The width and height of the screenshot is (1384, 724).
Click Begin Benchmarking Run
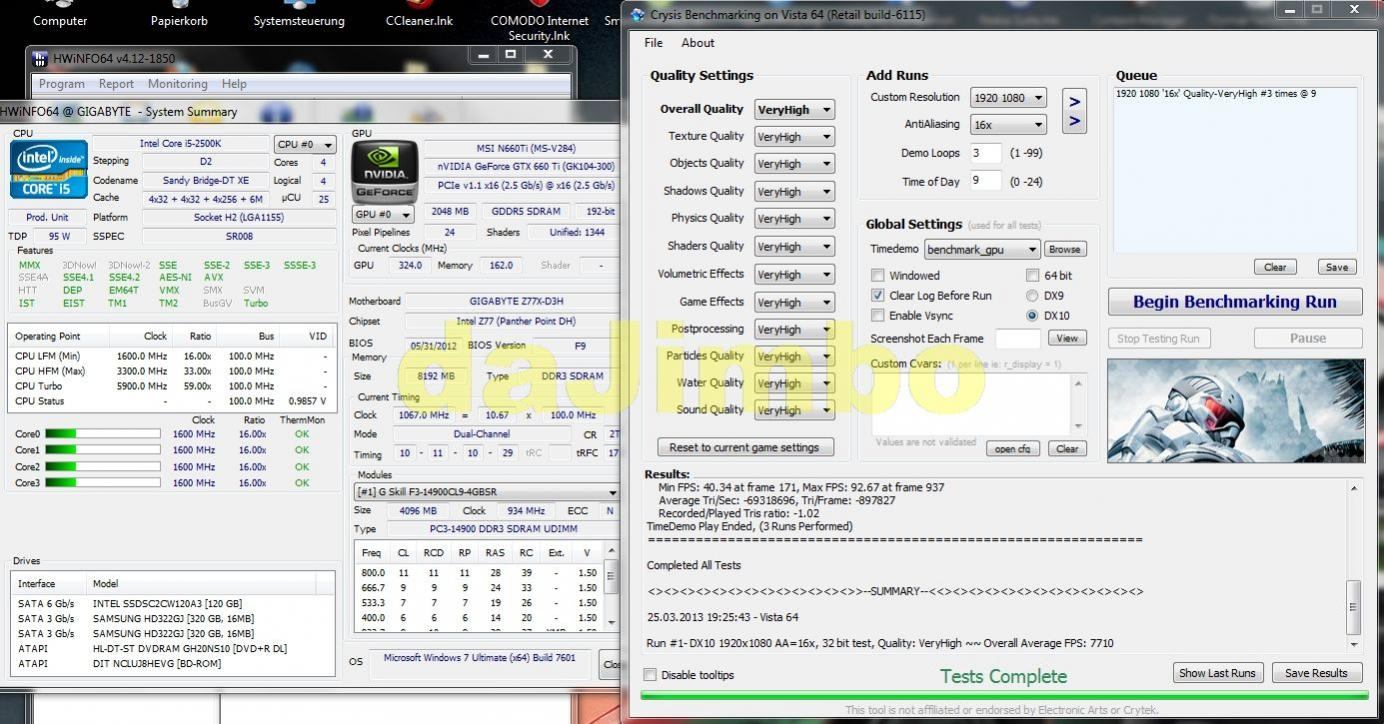coord(1235,302)
